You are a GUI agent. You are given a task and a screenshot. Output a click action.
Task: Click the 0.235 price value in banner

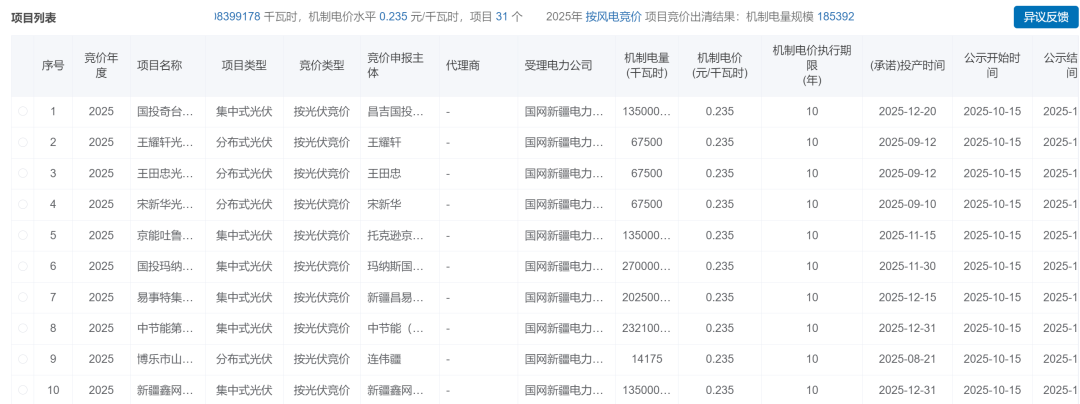pos(393,17)
